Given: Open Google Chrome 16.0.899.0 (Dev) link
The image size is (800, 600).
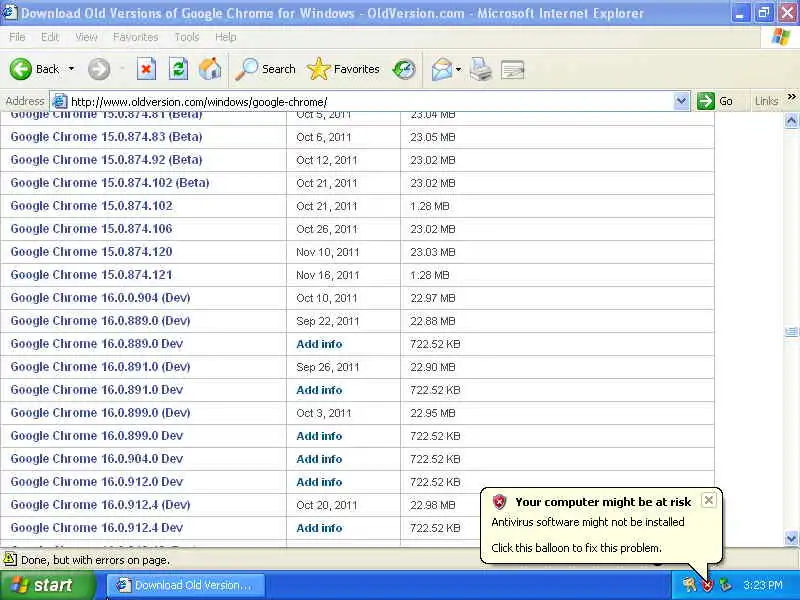Looking at the screenshot, I should tap(101, 412).
